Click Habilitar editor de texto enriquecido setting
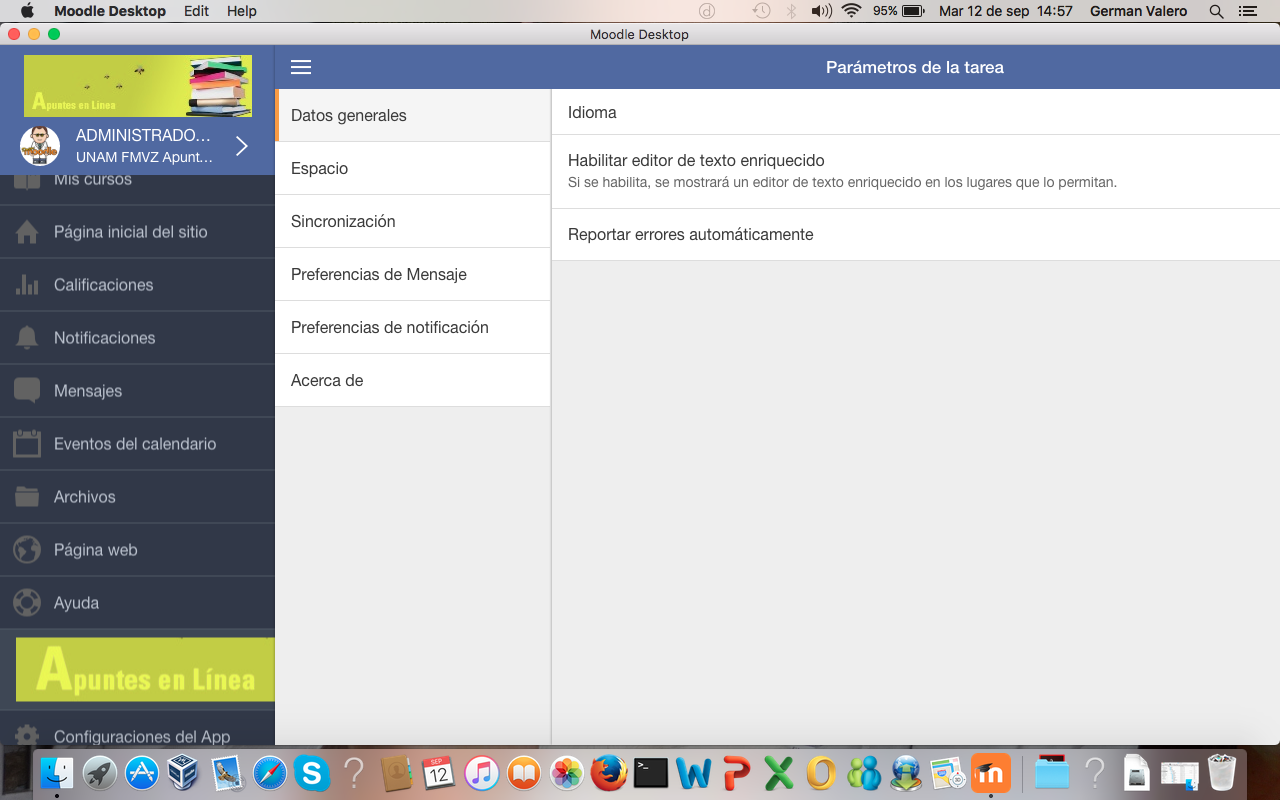The width and height of the screenshot is (1280, 800). [916, 171]
